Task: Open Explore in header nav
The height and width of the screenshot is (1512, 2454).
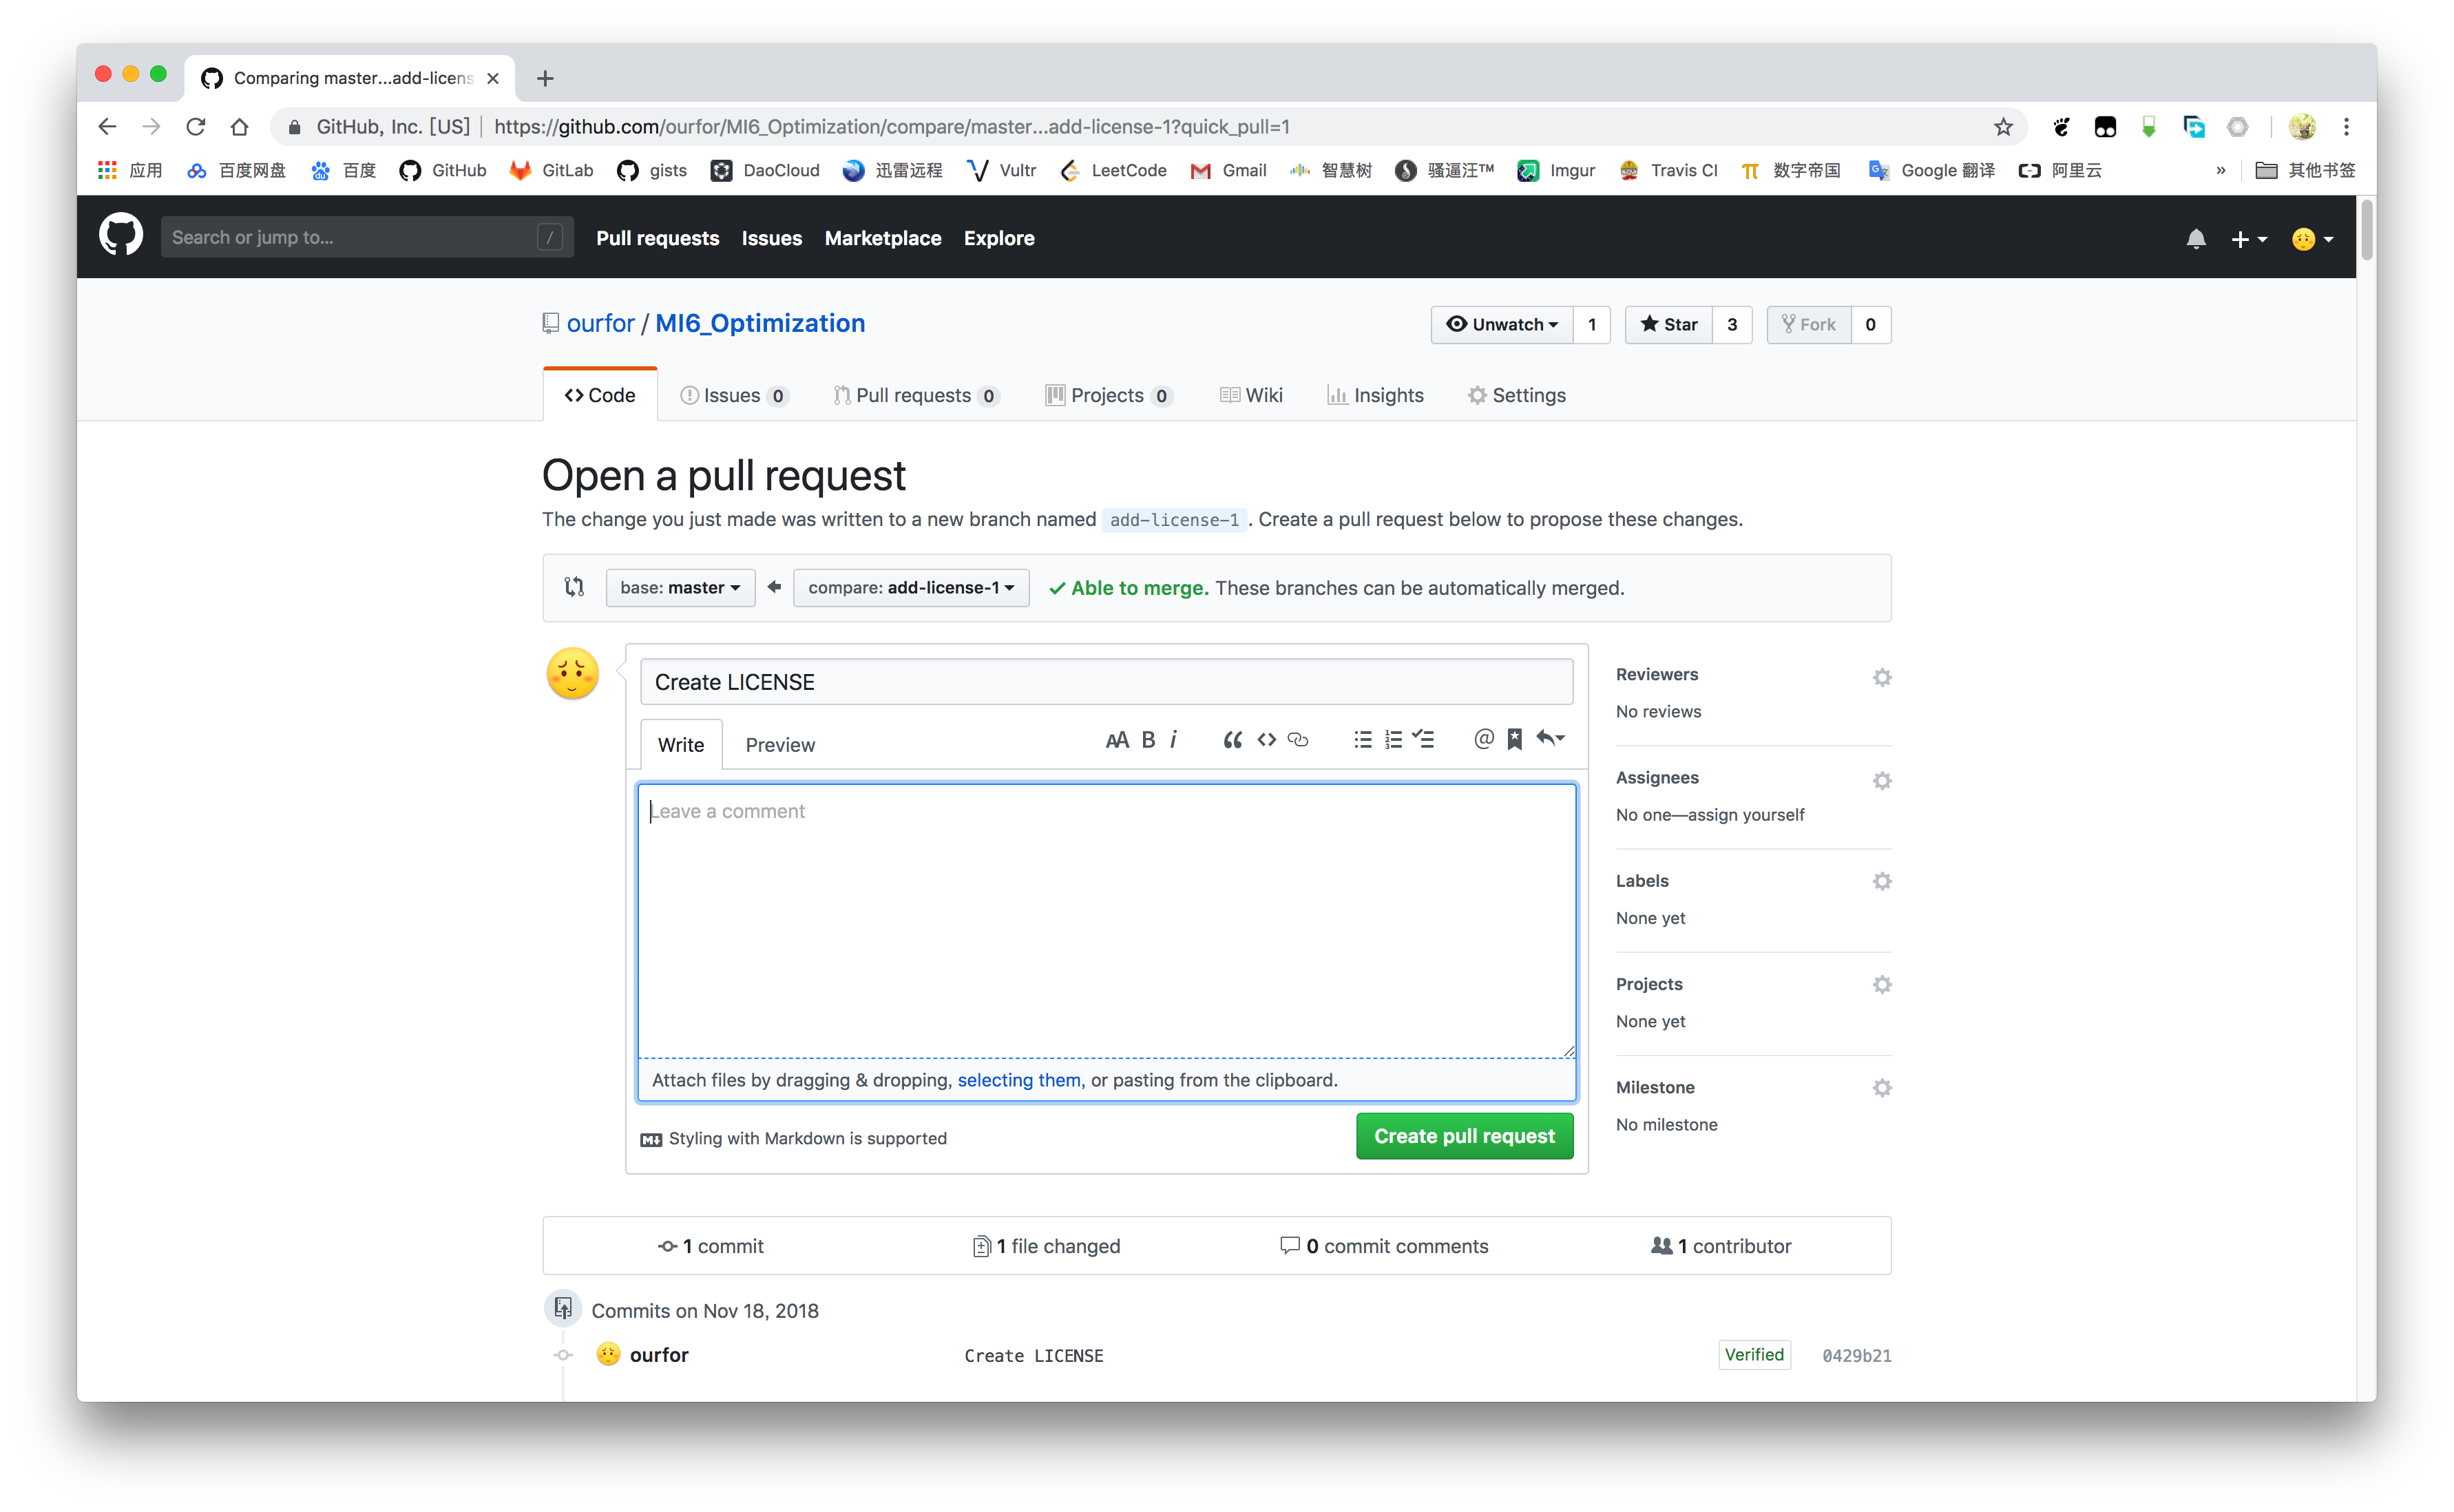Action: pyautogui.click(x=999, y=238)
